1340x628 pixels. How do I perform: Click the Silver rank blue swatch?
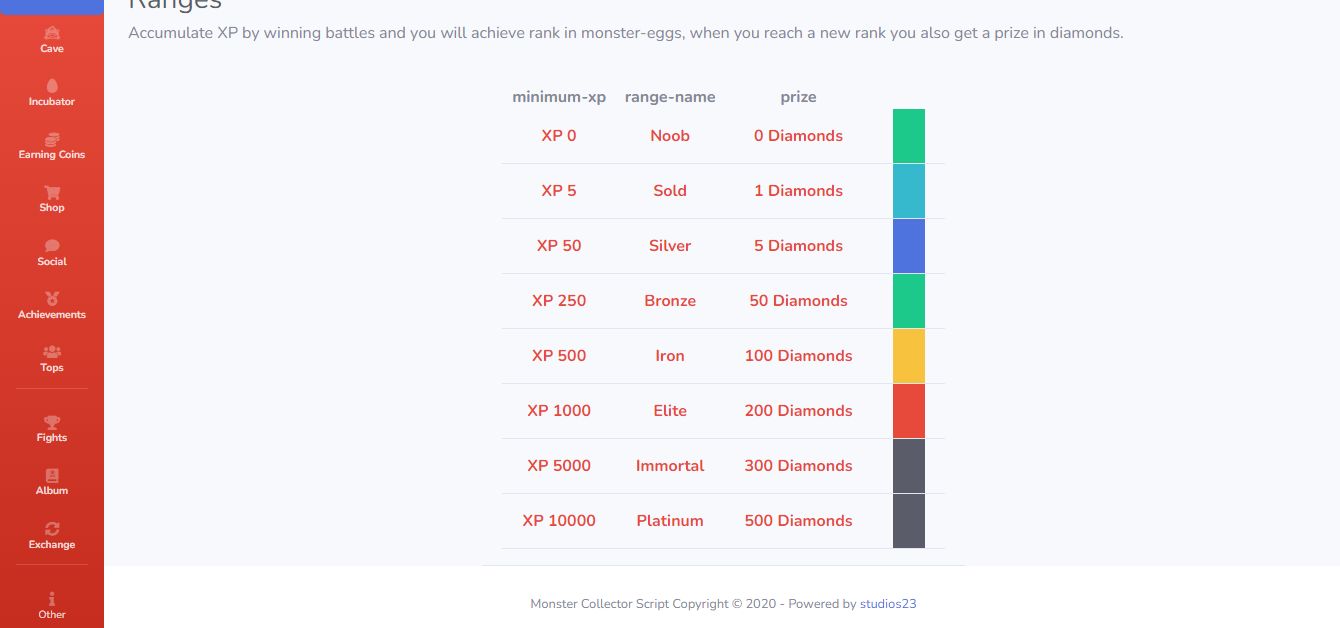click(909, 246)
